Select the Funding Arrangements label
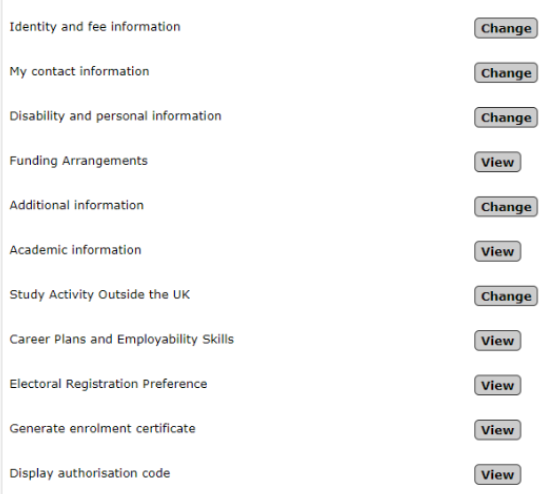The width and height of the screenshot is (549, 494). pyautogui.click(x=78, y=161)
